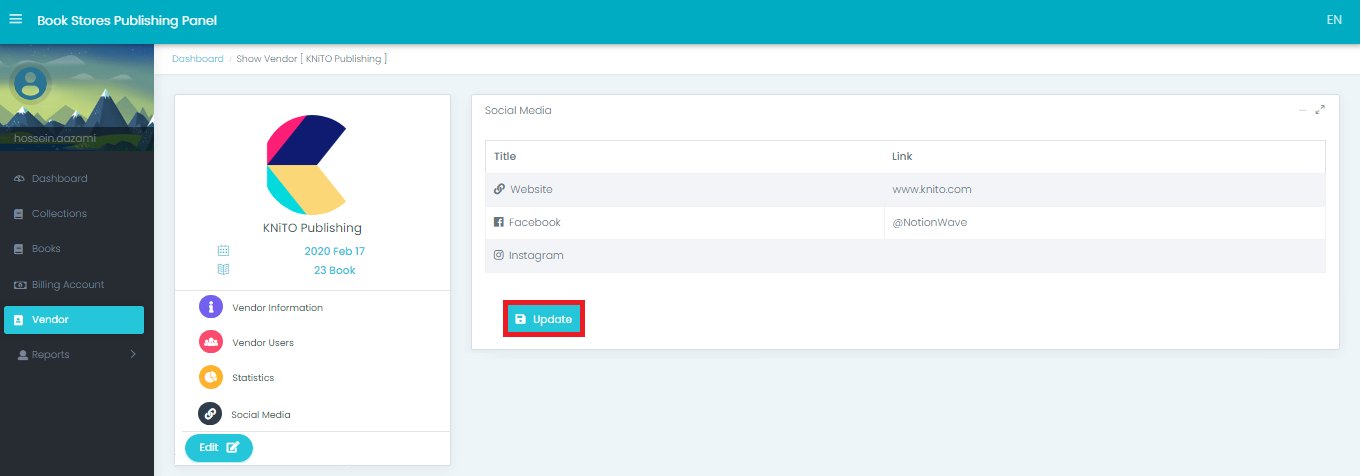Open Books in the sidebar
Screen dimensions: 1361x476
[46, 249]
